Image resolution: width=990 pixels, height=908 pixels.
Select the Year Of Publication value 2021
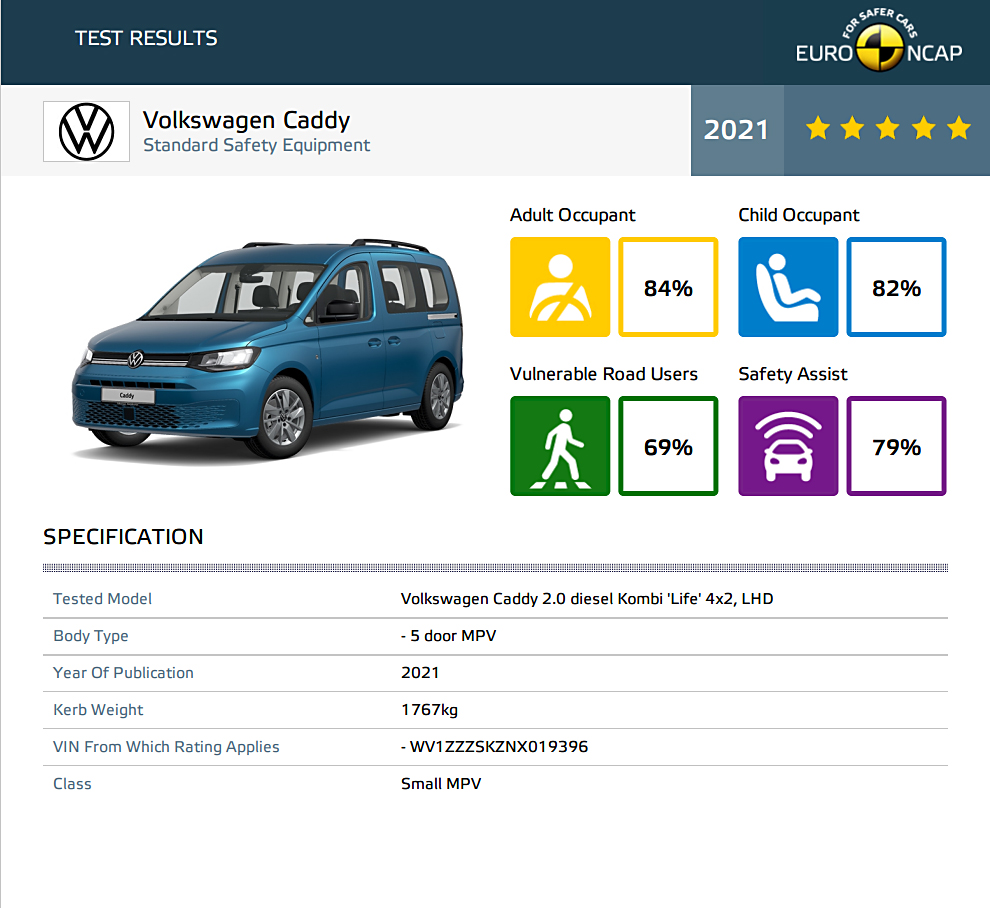point(420,672)
